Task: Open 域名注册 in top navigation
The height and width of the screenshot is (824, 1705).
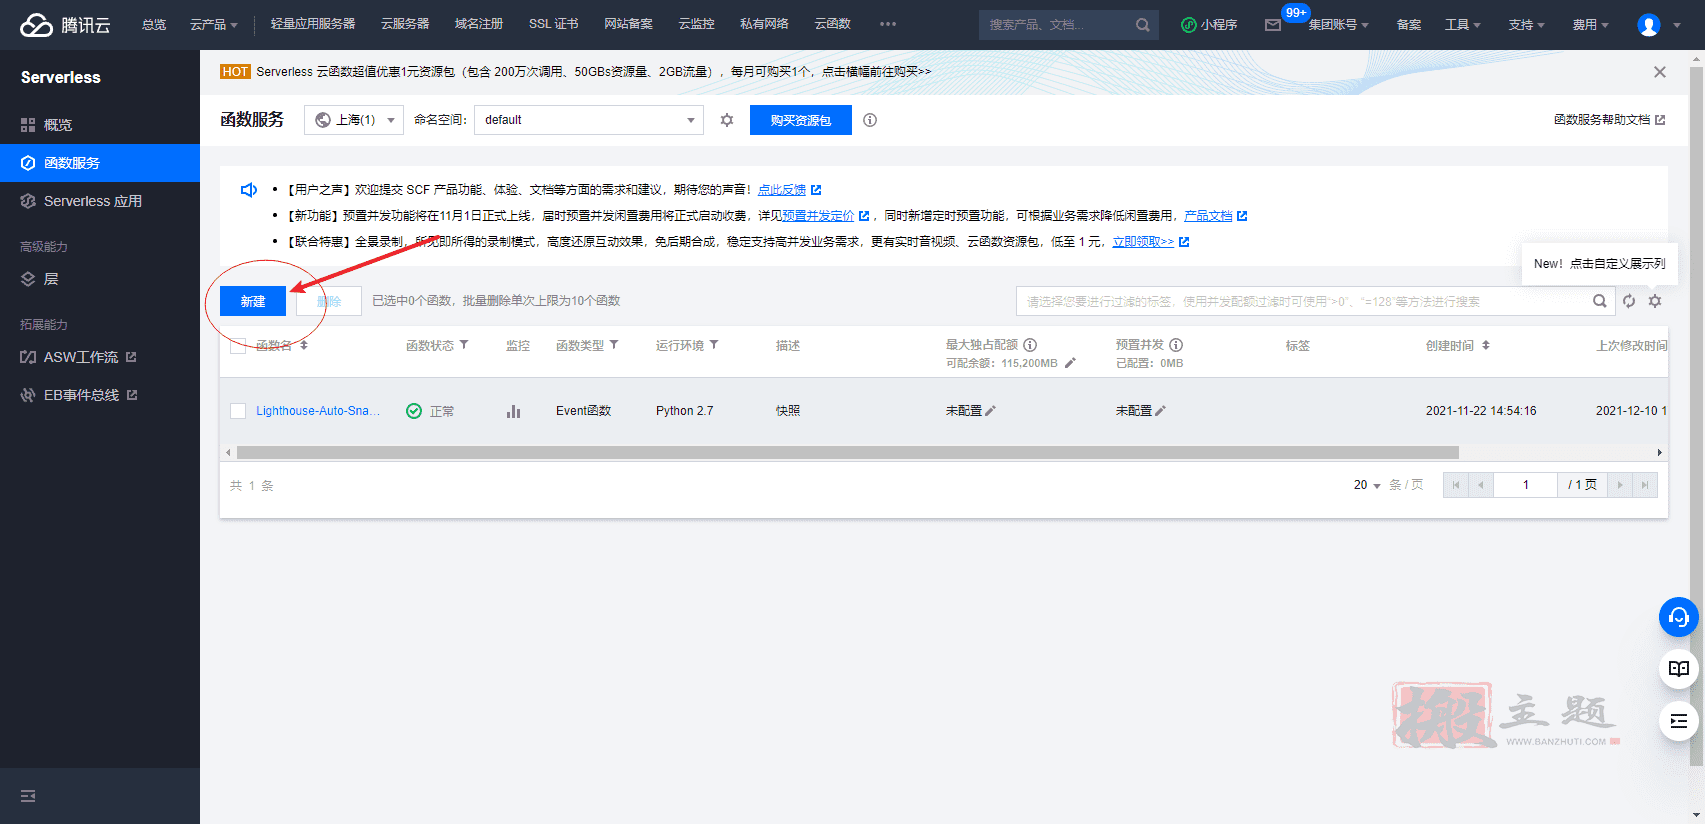Action: pos(479,24)
